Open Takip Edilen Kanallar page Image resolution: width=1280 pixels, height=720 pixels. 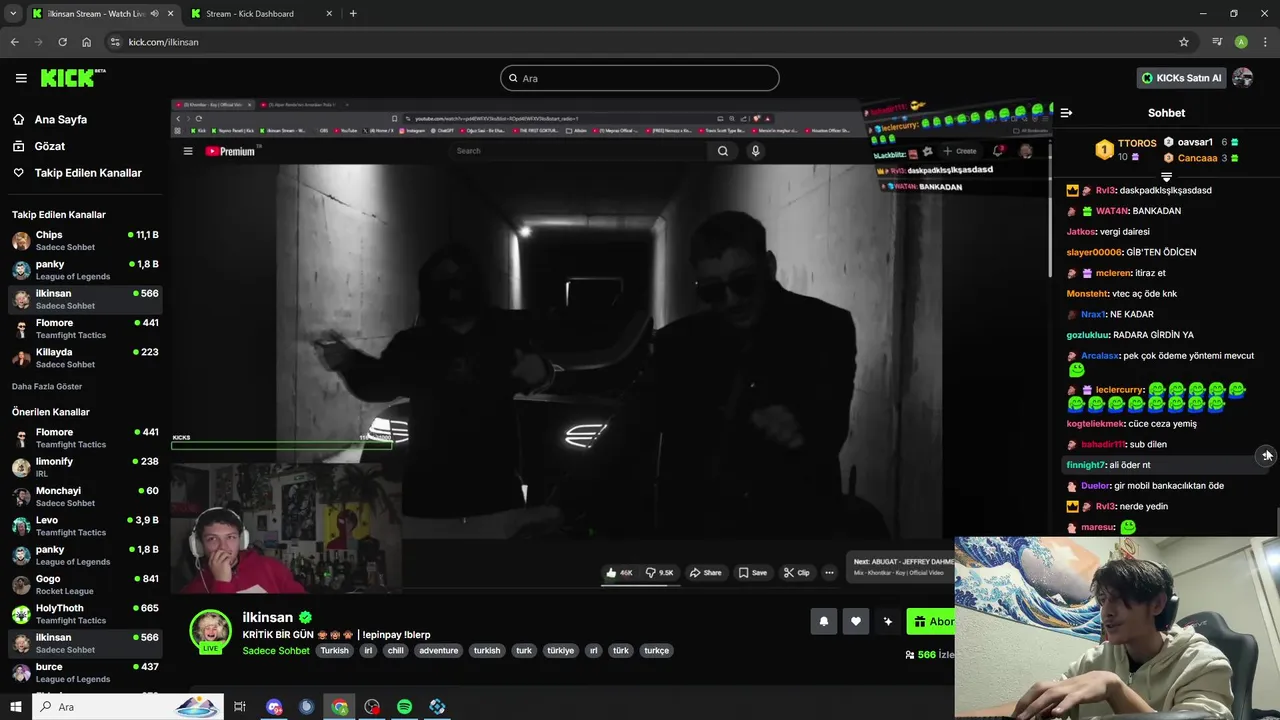77,173
